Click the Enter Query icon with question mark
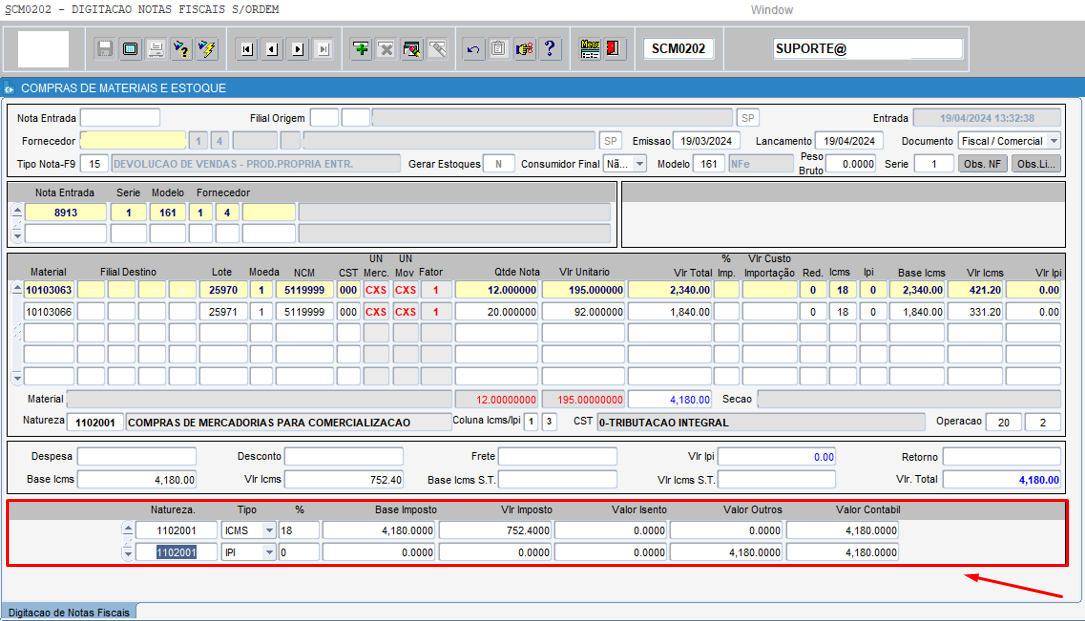 [181, 48]
